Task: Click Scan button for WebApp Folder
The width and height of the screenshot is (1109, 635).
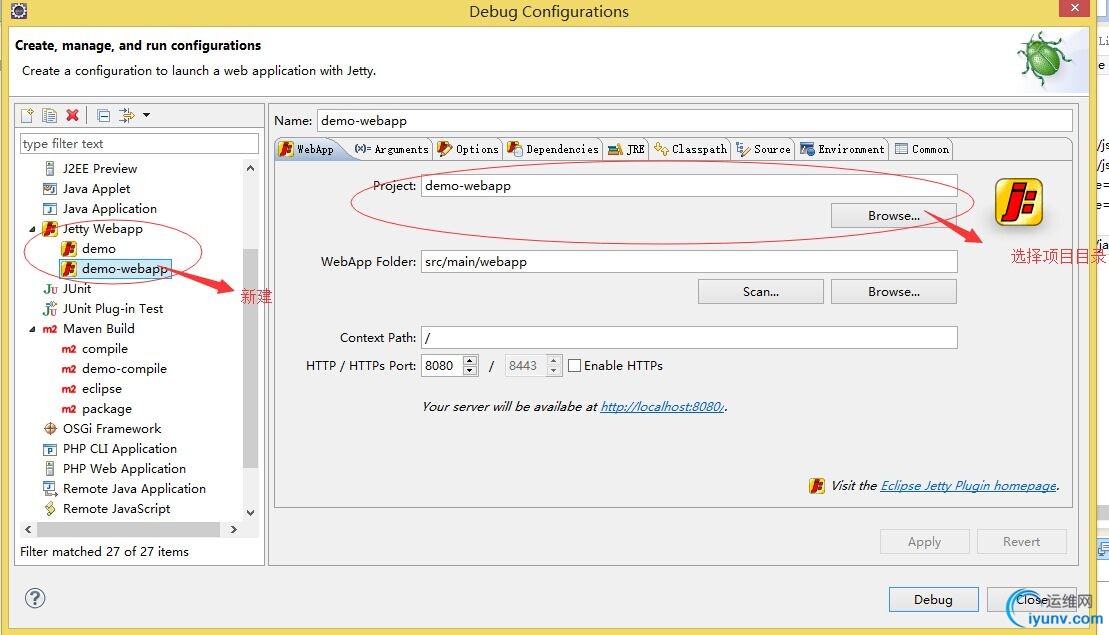Action: [x=760, y=291]
